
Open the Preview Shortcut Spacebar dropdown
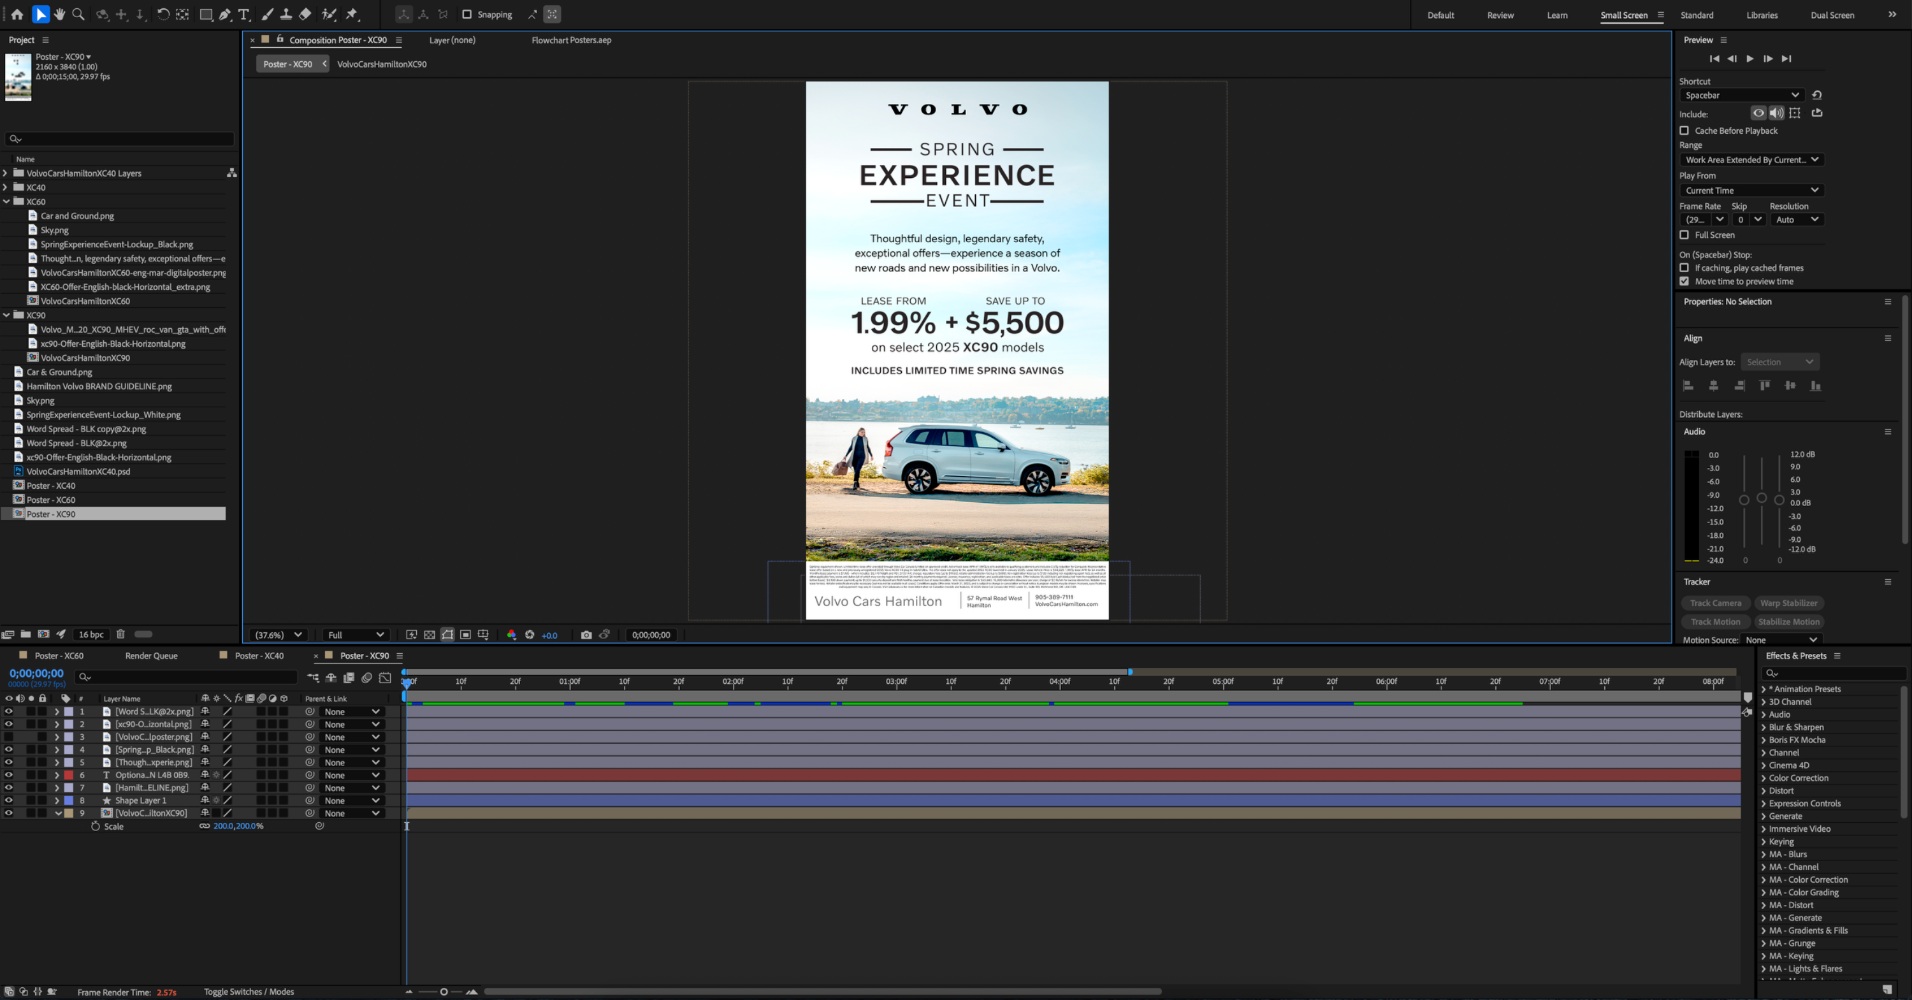(x=1740, y=96)
